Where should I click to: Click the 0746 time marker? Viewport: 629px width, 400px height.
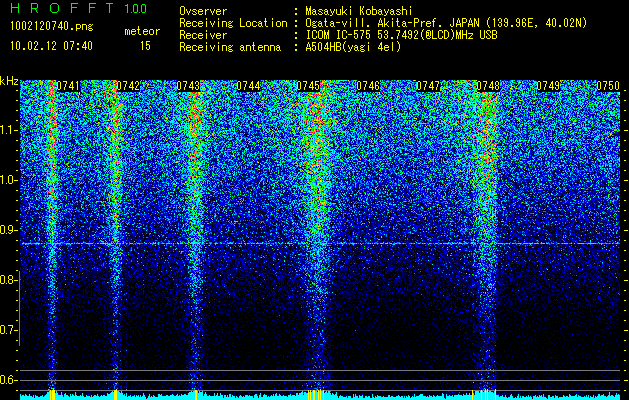tap(368, 86)
